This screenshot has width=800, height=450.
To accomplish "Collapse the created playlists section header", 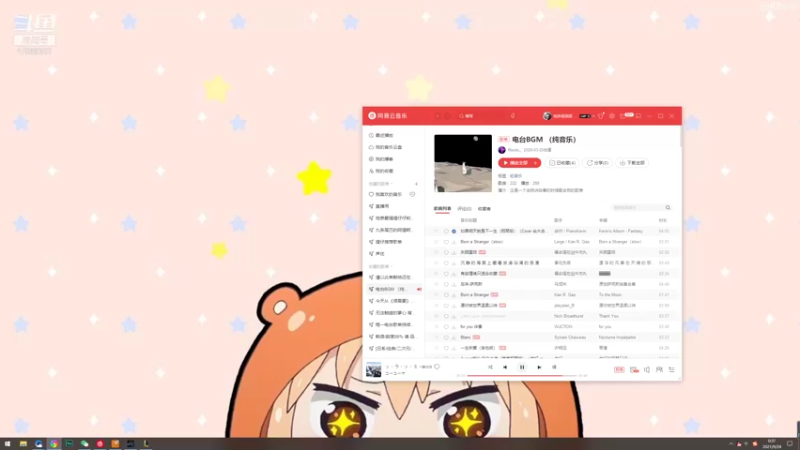I will [381, 184].
